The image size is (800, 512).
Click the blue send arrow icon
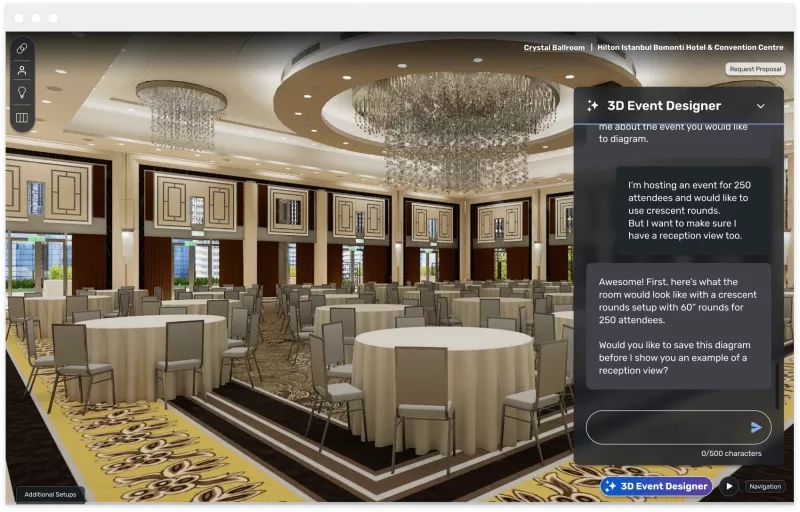tap(756, 428)
